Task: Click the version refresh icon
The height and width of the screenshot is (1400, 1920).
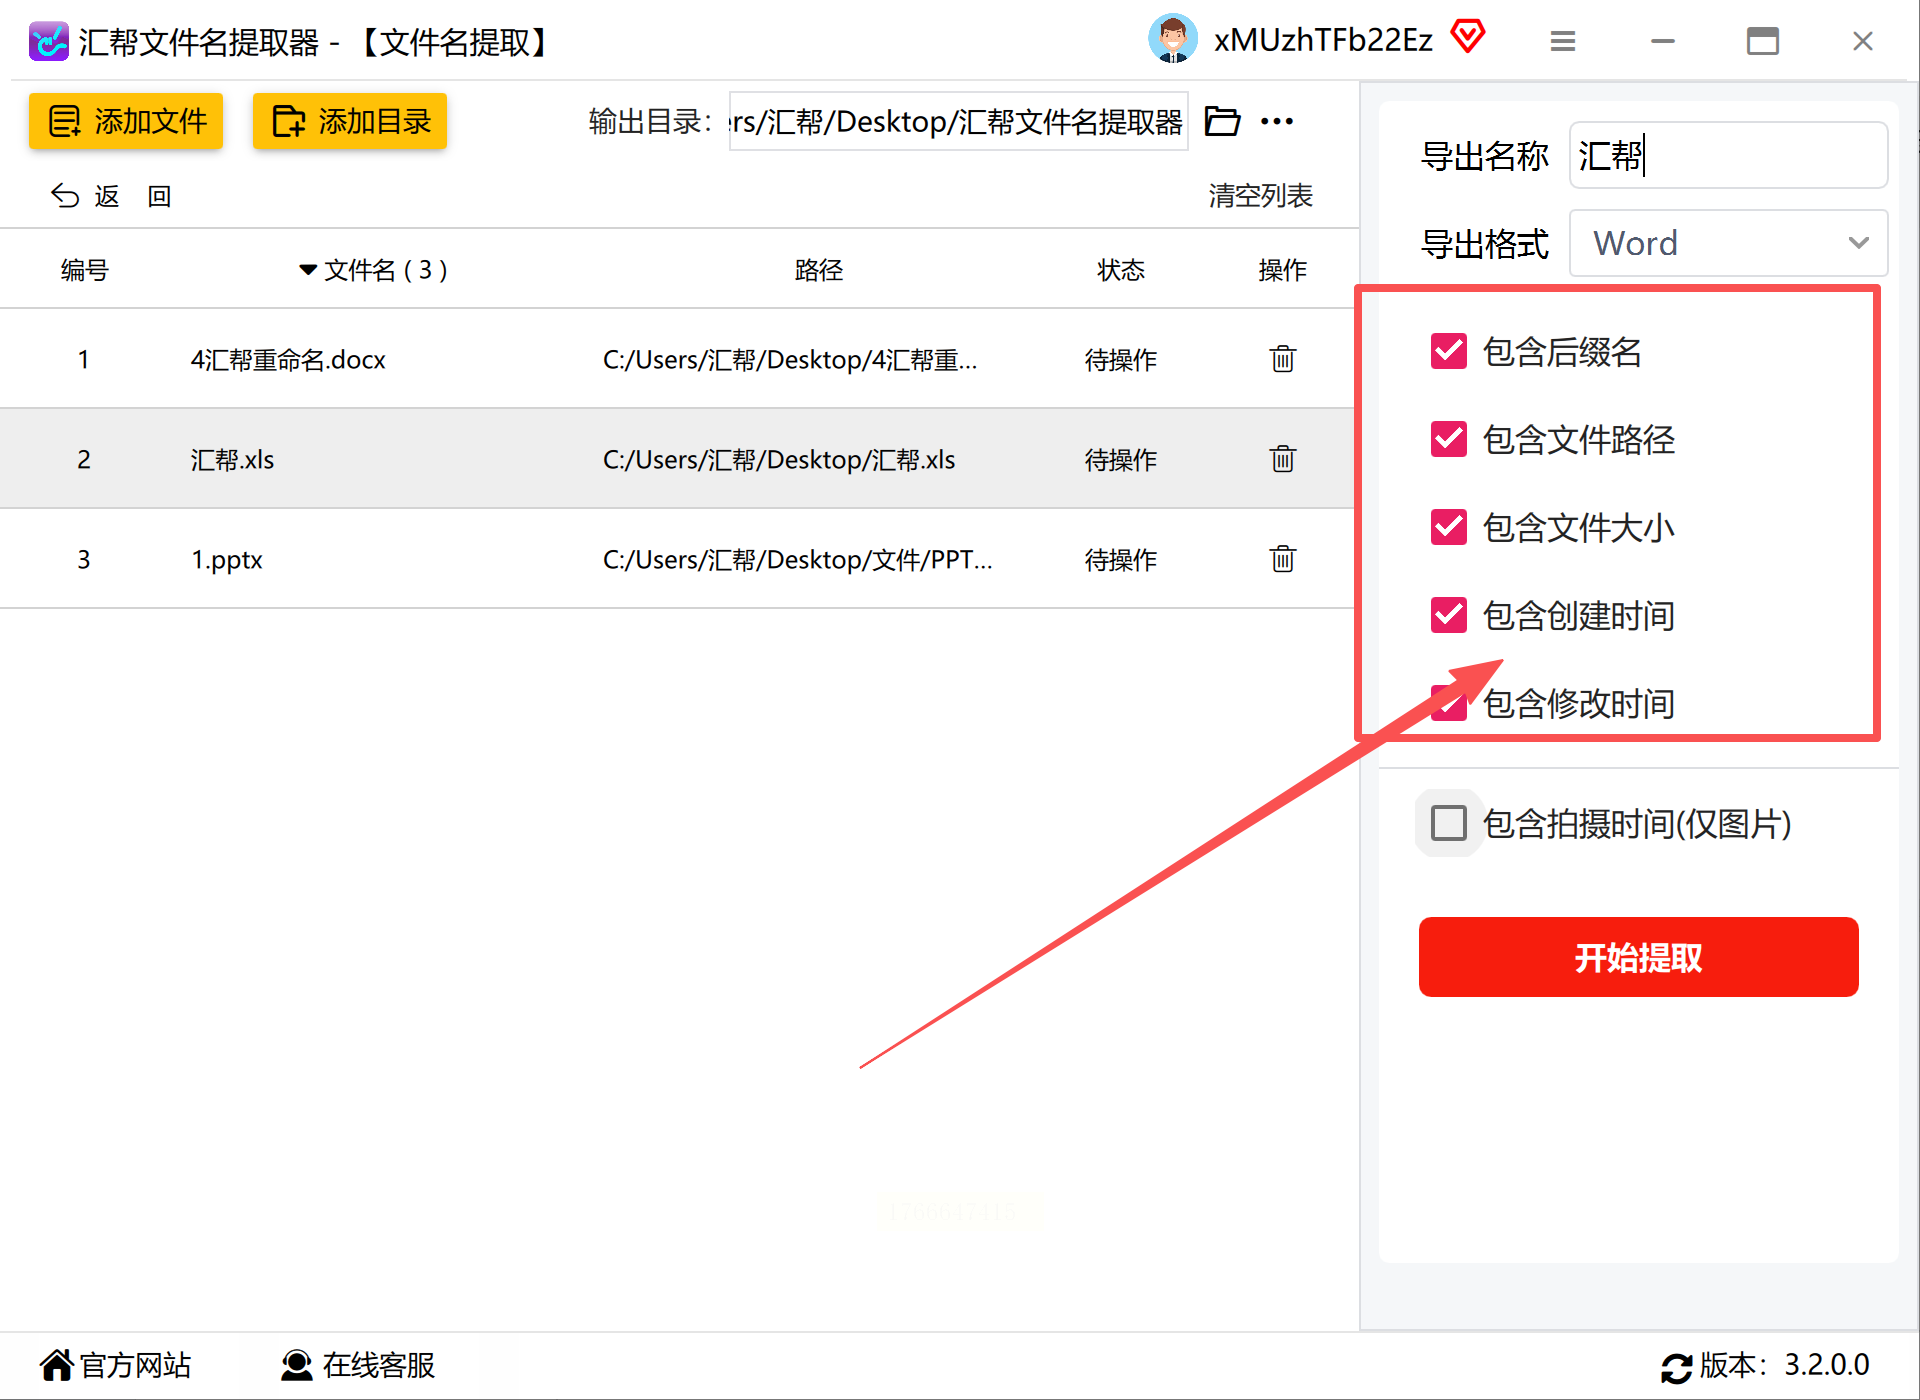Action: (x=1676, y=1367)
